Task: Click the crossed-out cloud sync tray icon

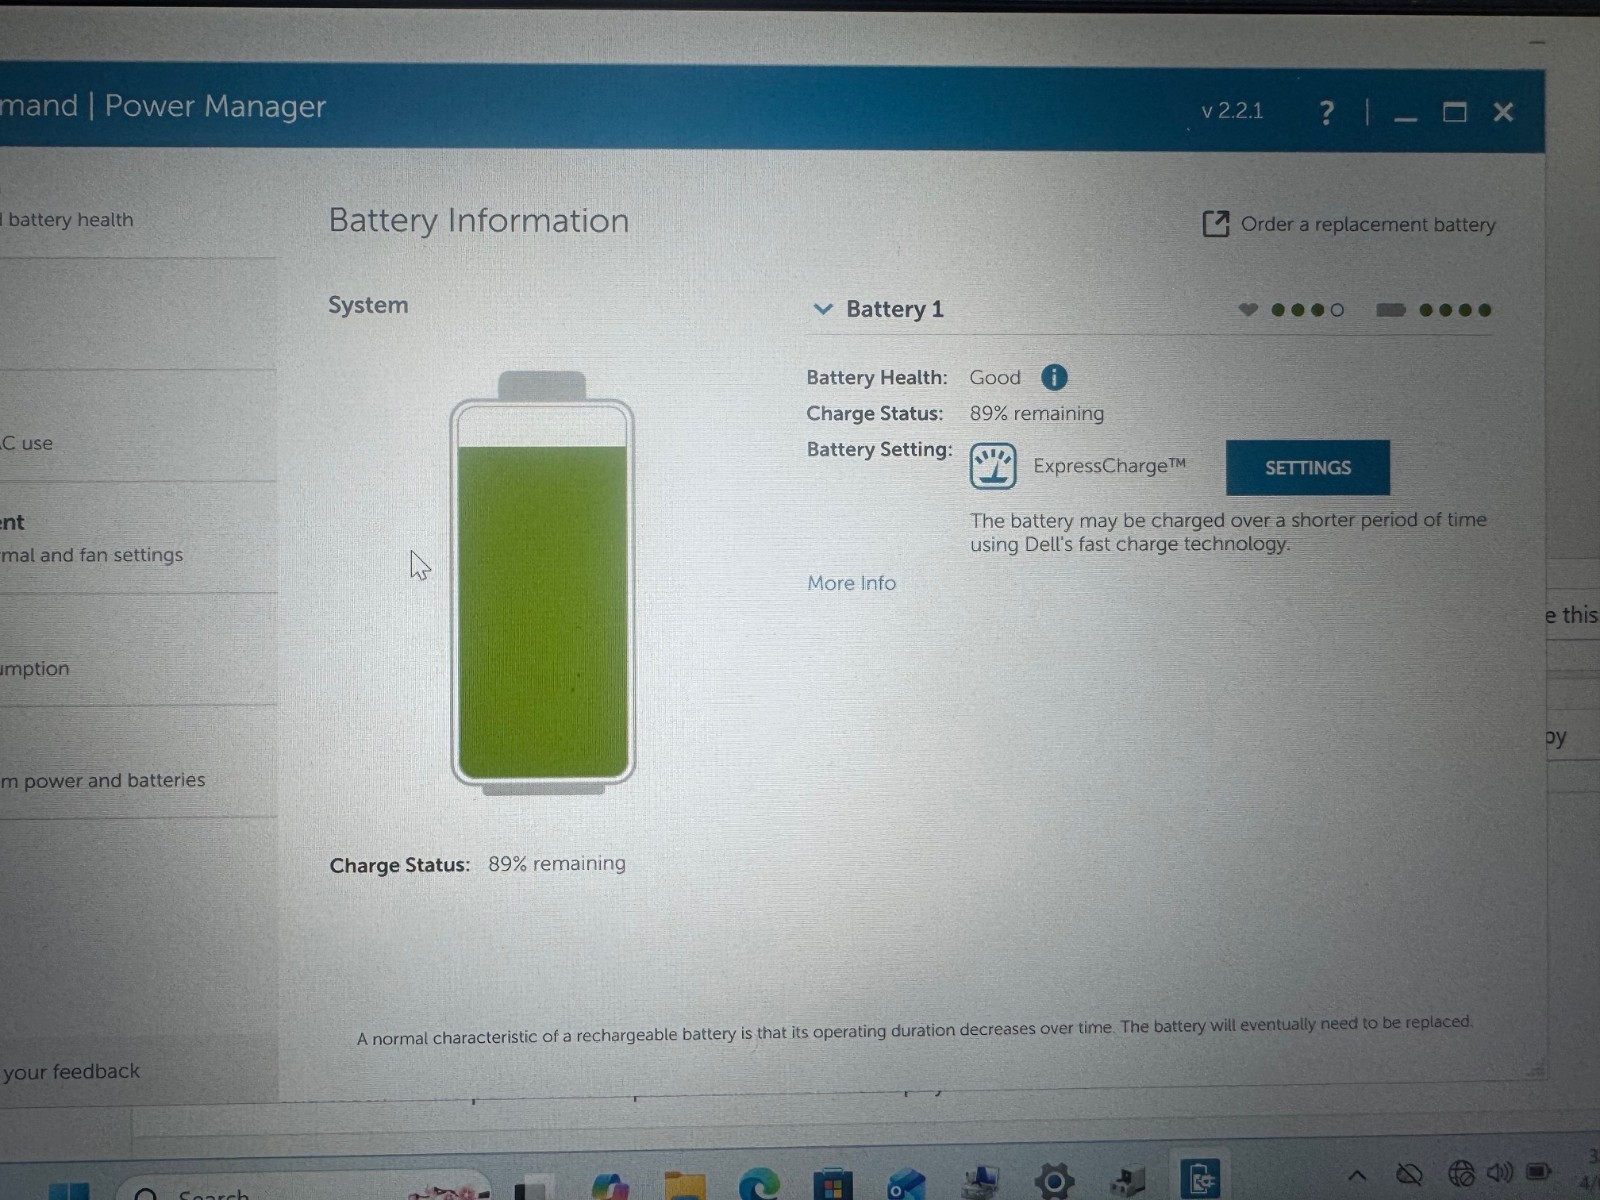Action: click(x=1409, y=1173)
